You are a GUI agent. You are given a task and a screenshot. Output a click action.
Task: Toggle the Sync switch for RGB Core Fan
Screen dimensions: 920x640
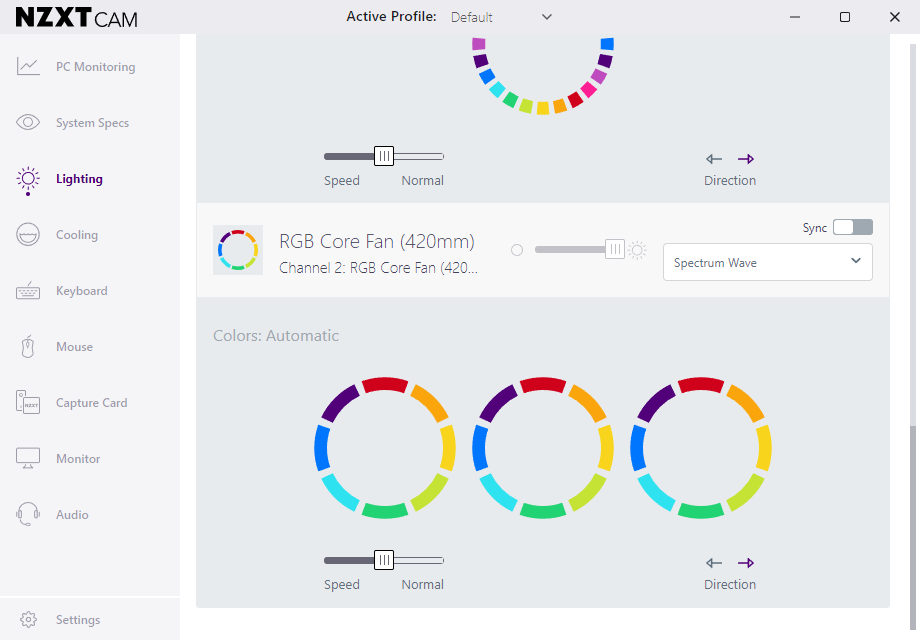[853, 227]
